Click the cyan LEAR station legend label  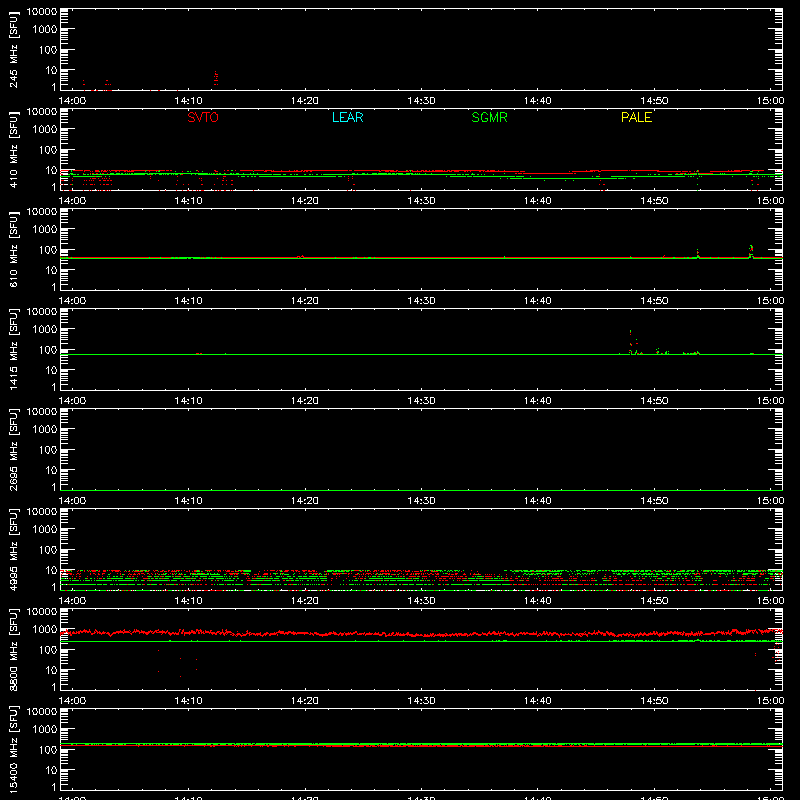(347, 117)
